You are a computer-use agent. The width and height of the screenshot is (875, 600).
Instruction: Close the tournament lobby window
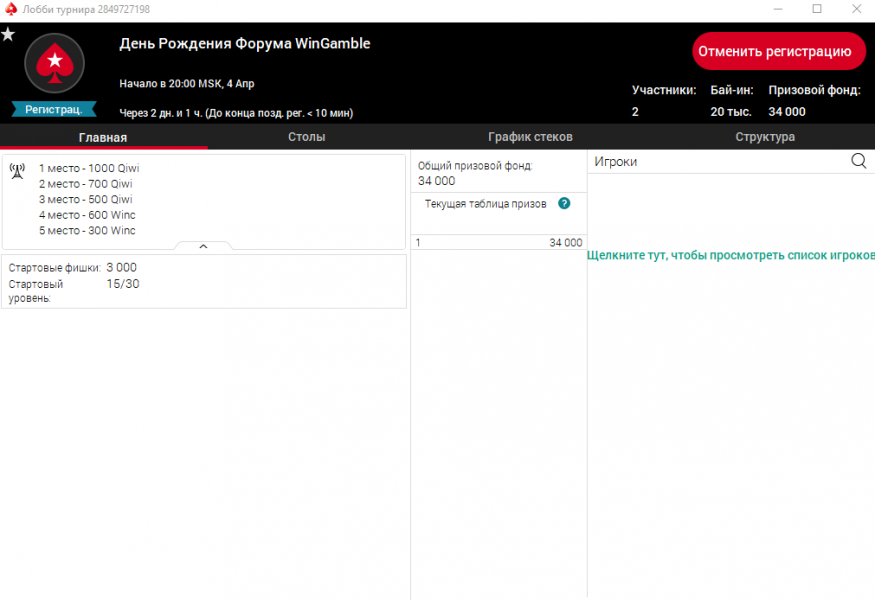(x=855, y=9)
